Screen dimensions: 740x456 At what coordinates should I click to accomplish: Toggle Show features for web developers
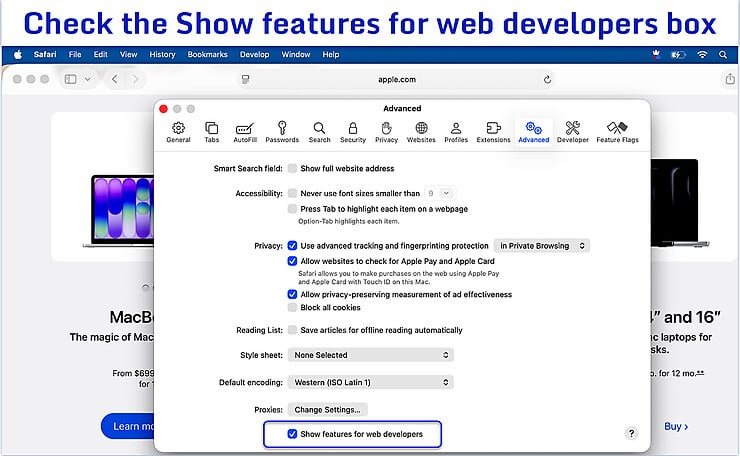point(293,434)
